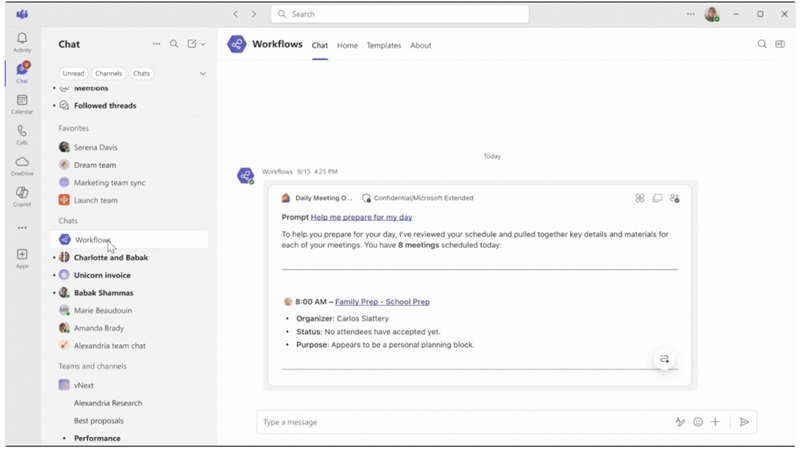Open Calendar from the left rail
The height and width of the screenshot is (449, 800).
tap(22, 104)
